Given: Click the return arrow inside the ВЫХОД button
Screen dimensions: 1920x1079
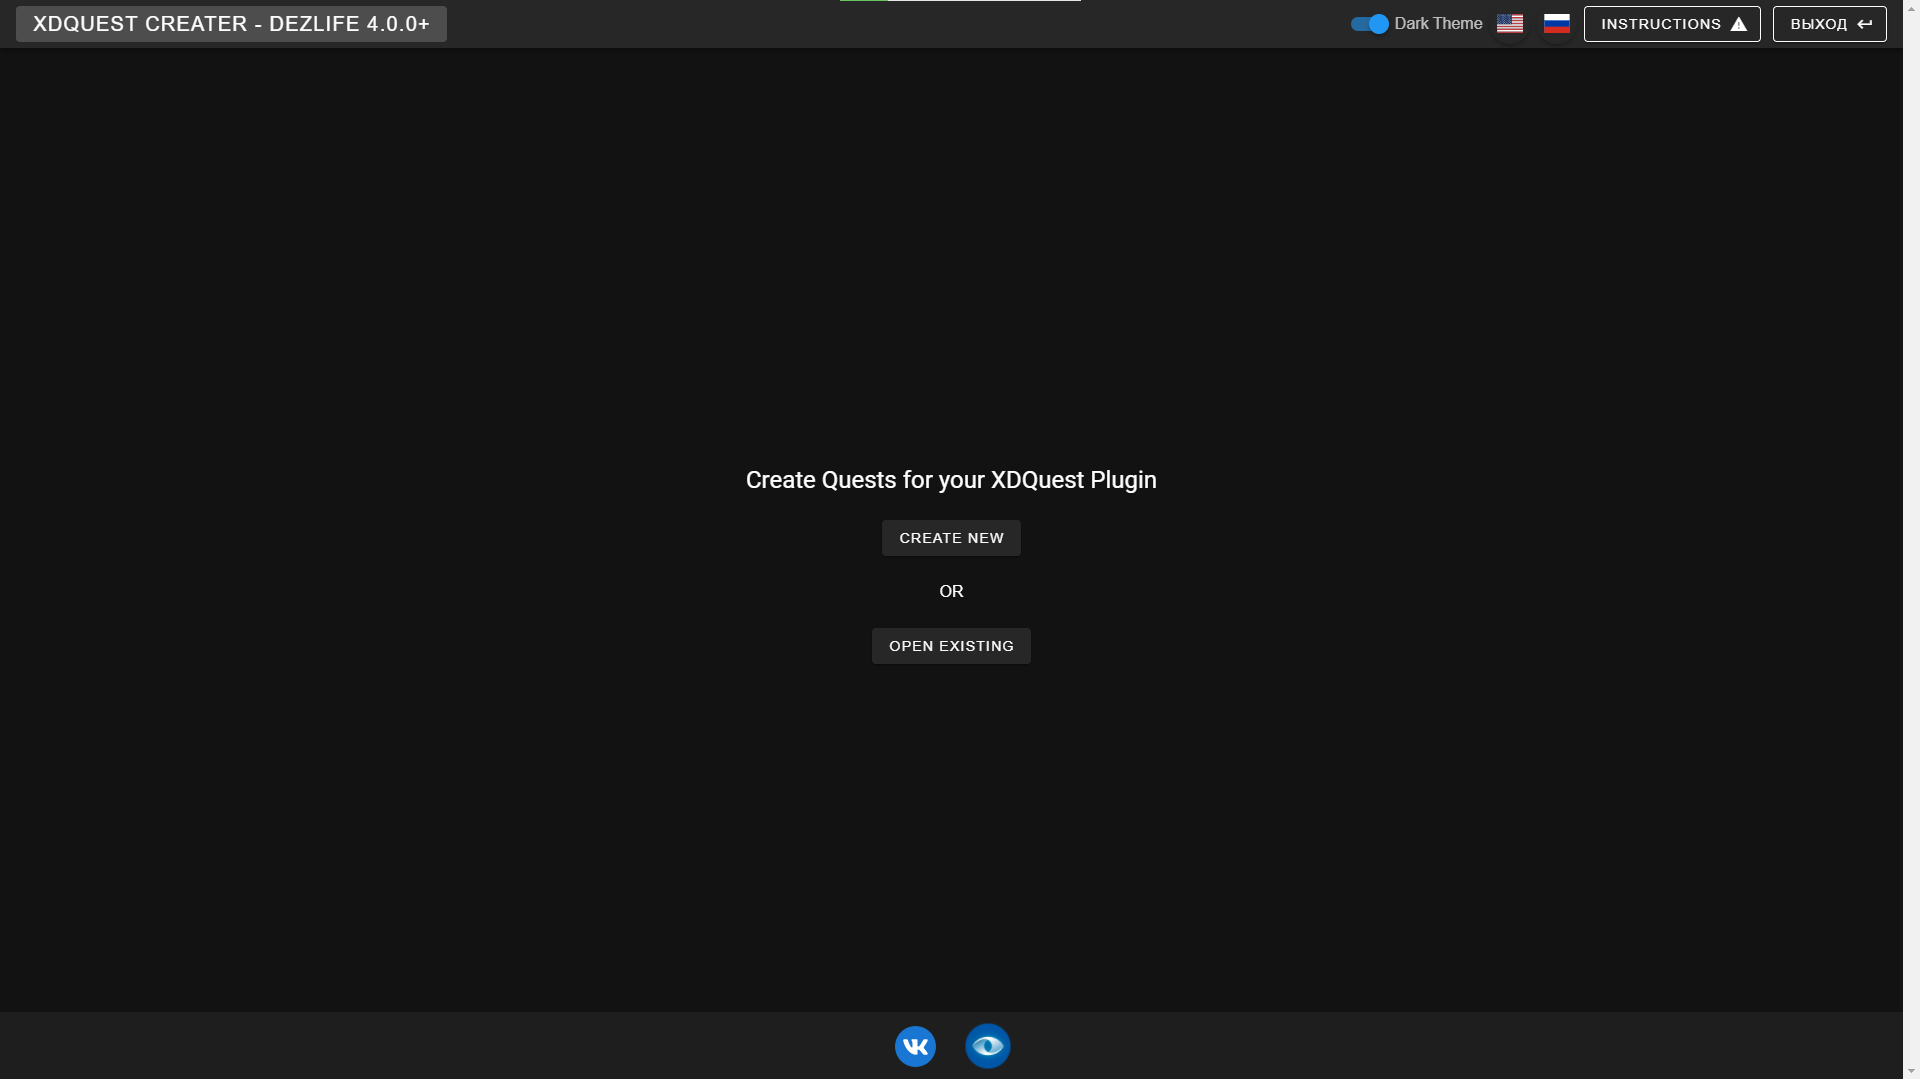Looking at the screenshot, I should point(1866,23).
